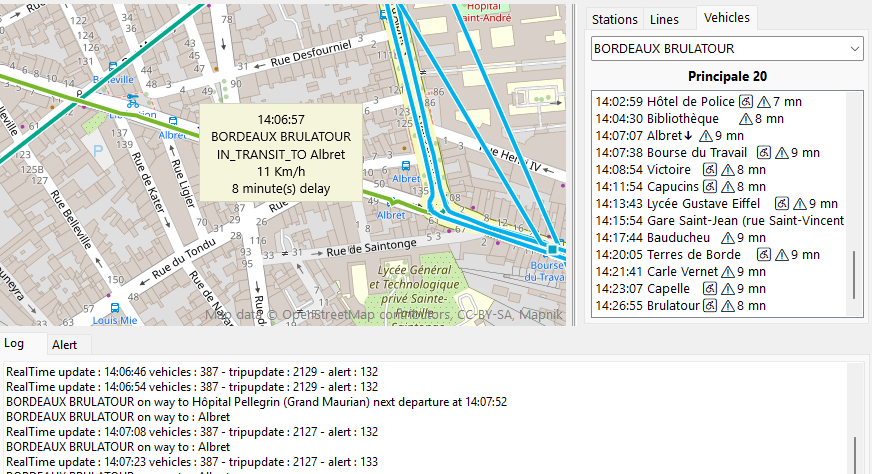Viewport: 872px width, 474px height.
Task: Click the bicycle share station icon on map
Action: (132, 100)
